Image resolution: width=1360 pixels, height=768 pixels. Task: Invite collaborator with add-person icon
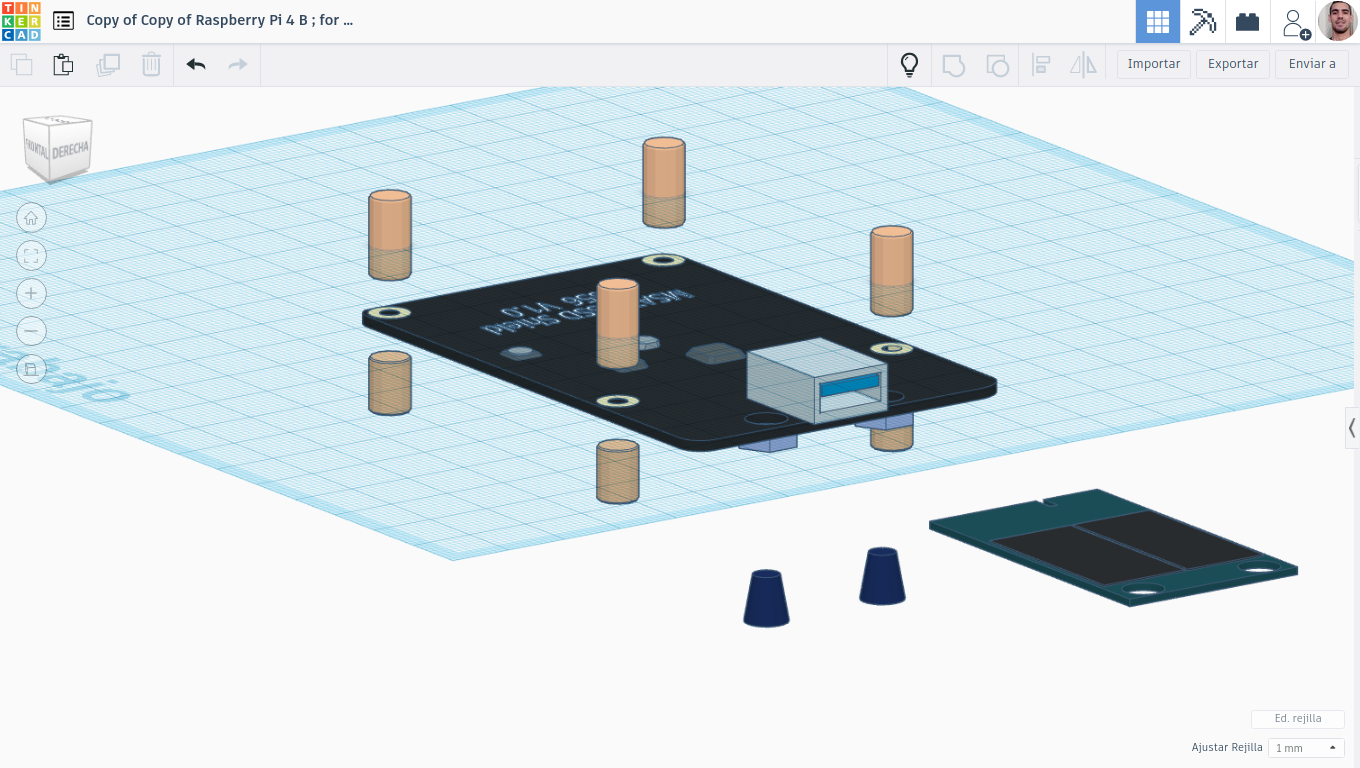(x=1295, y=22)
